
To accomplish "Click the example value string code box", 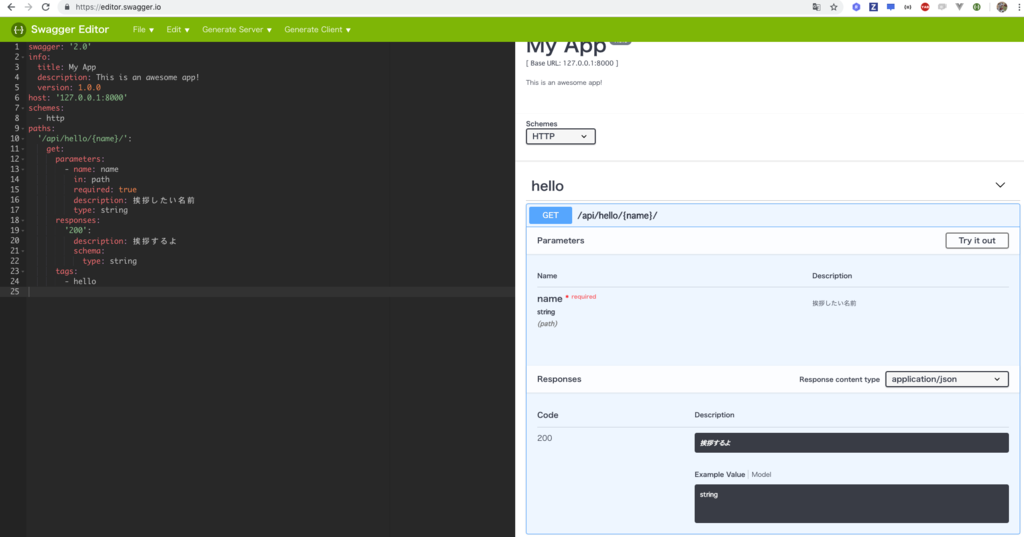I will [851, 504].
